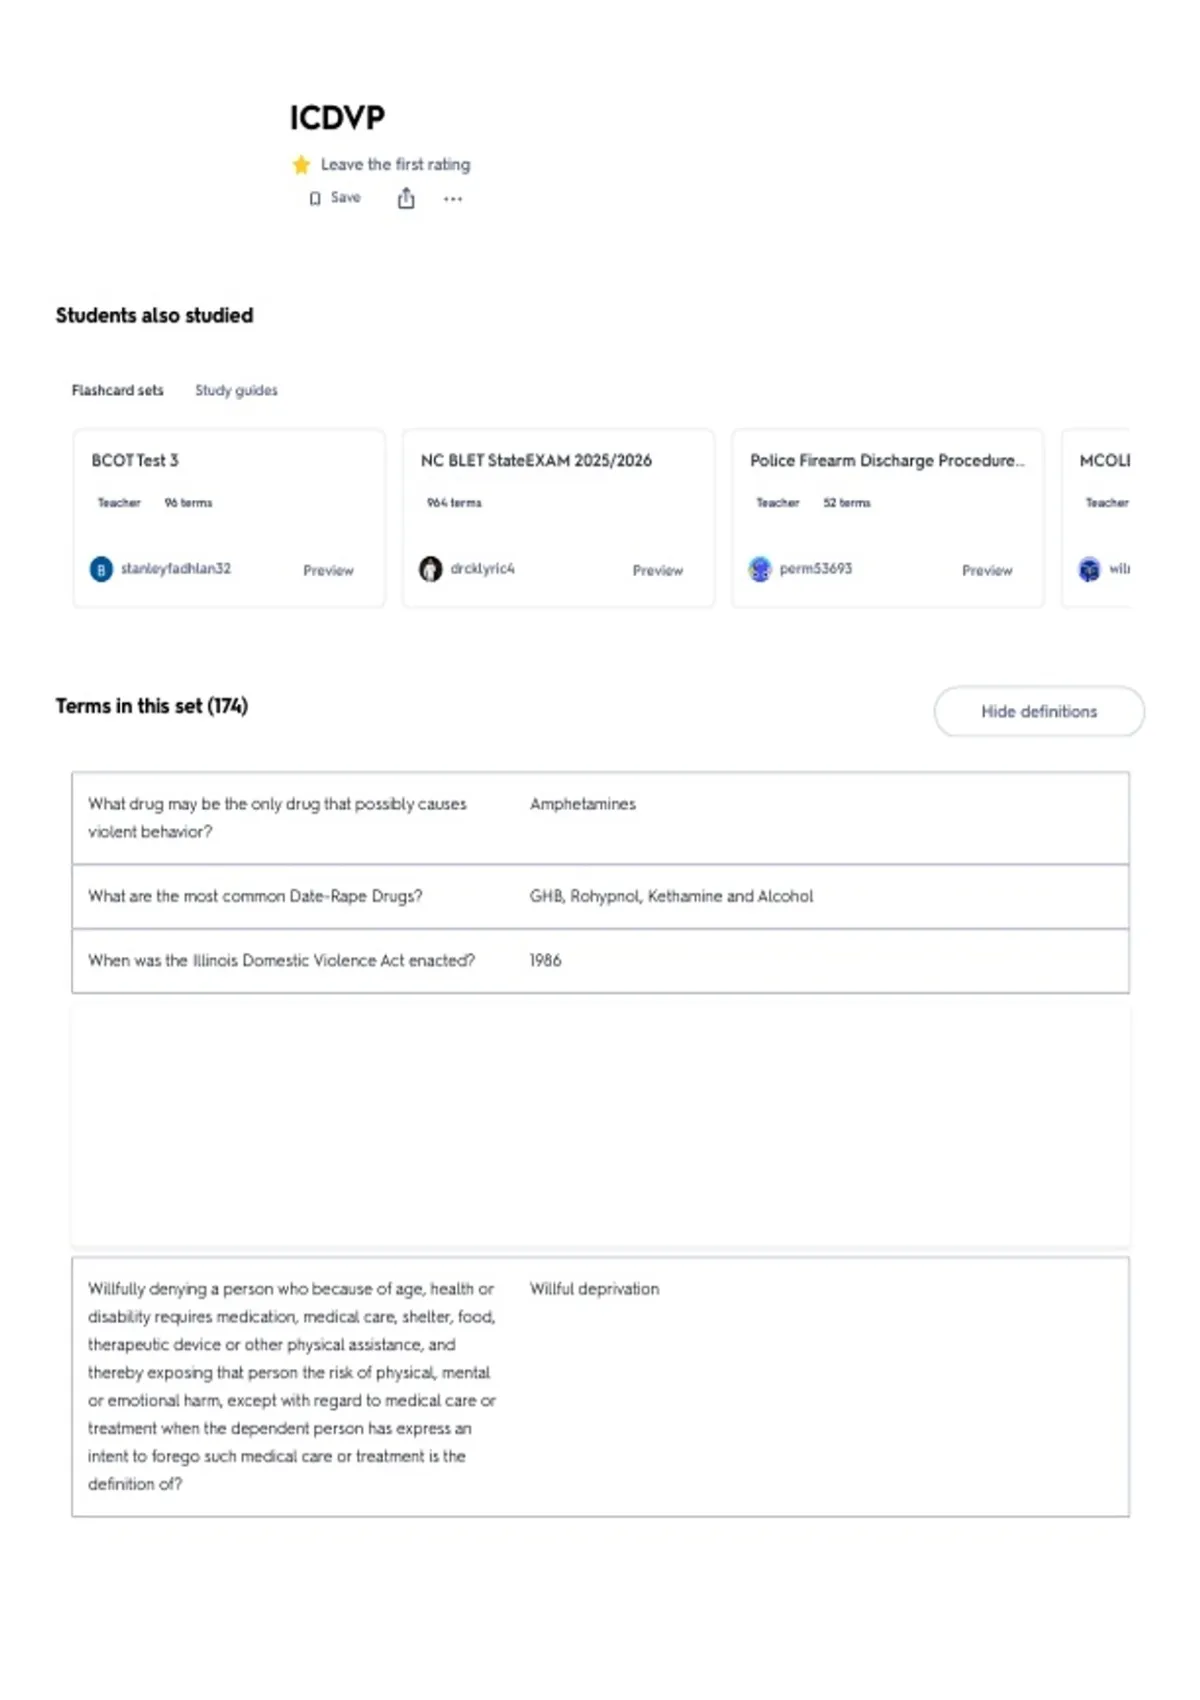The height and width of the screenshot is (1700, 1200).
Task: Toggle Hide definitions button
Action: coord(1039,711)
